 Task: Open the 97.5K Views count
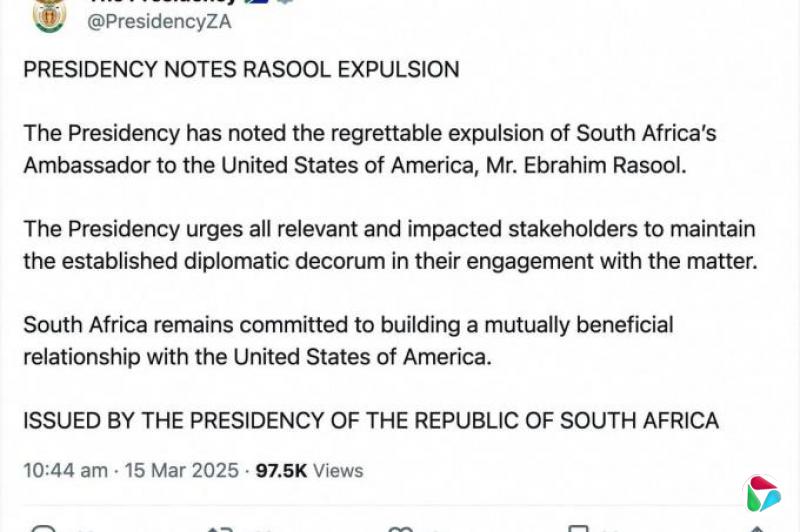(309, 470)
